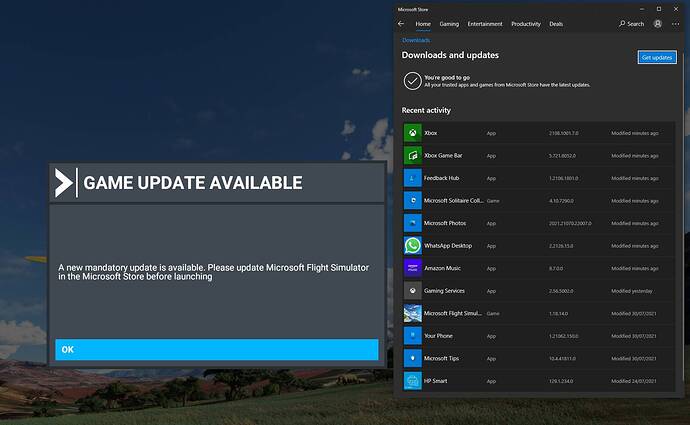690x425 pixels.
Task: Click the 'Microsoft Store' window title text
Action: (x=413, y=9)
